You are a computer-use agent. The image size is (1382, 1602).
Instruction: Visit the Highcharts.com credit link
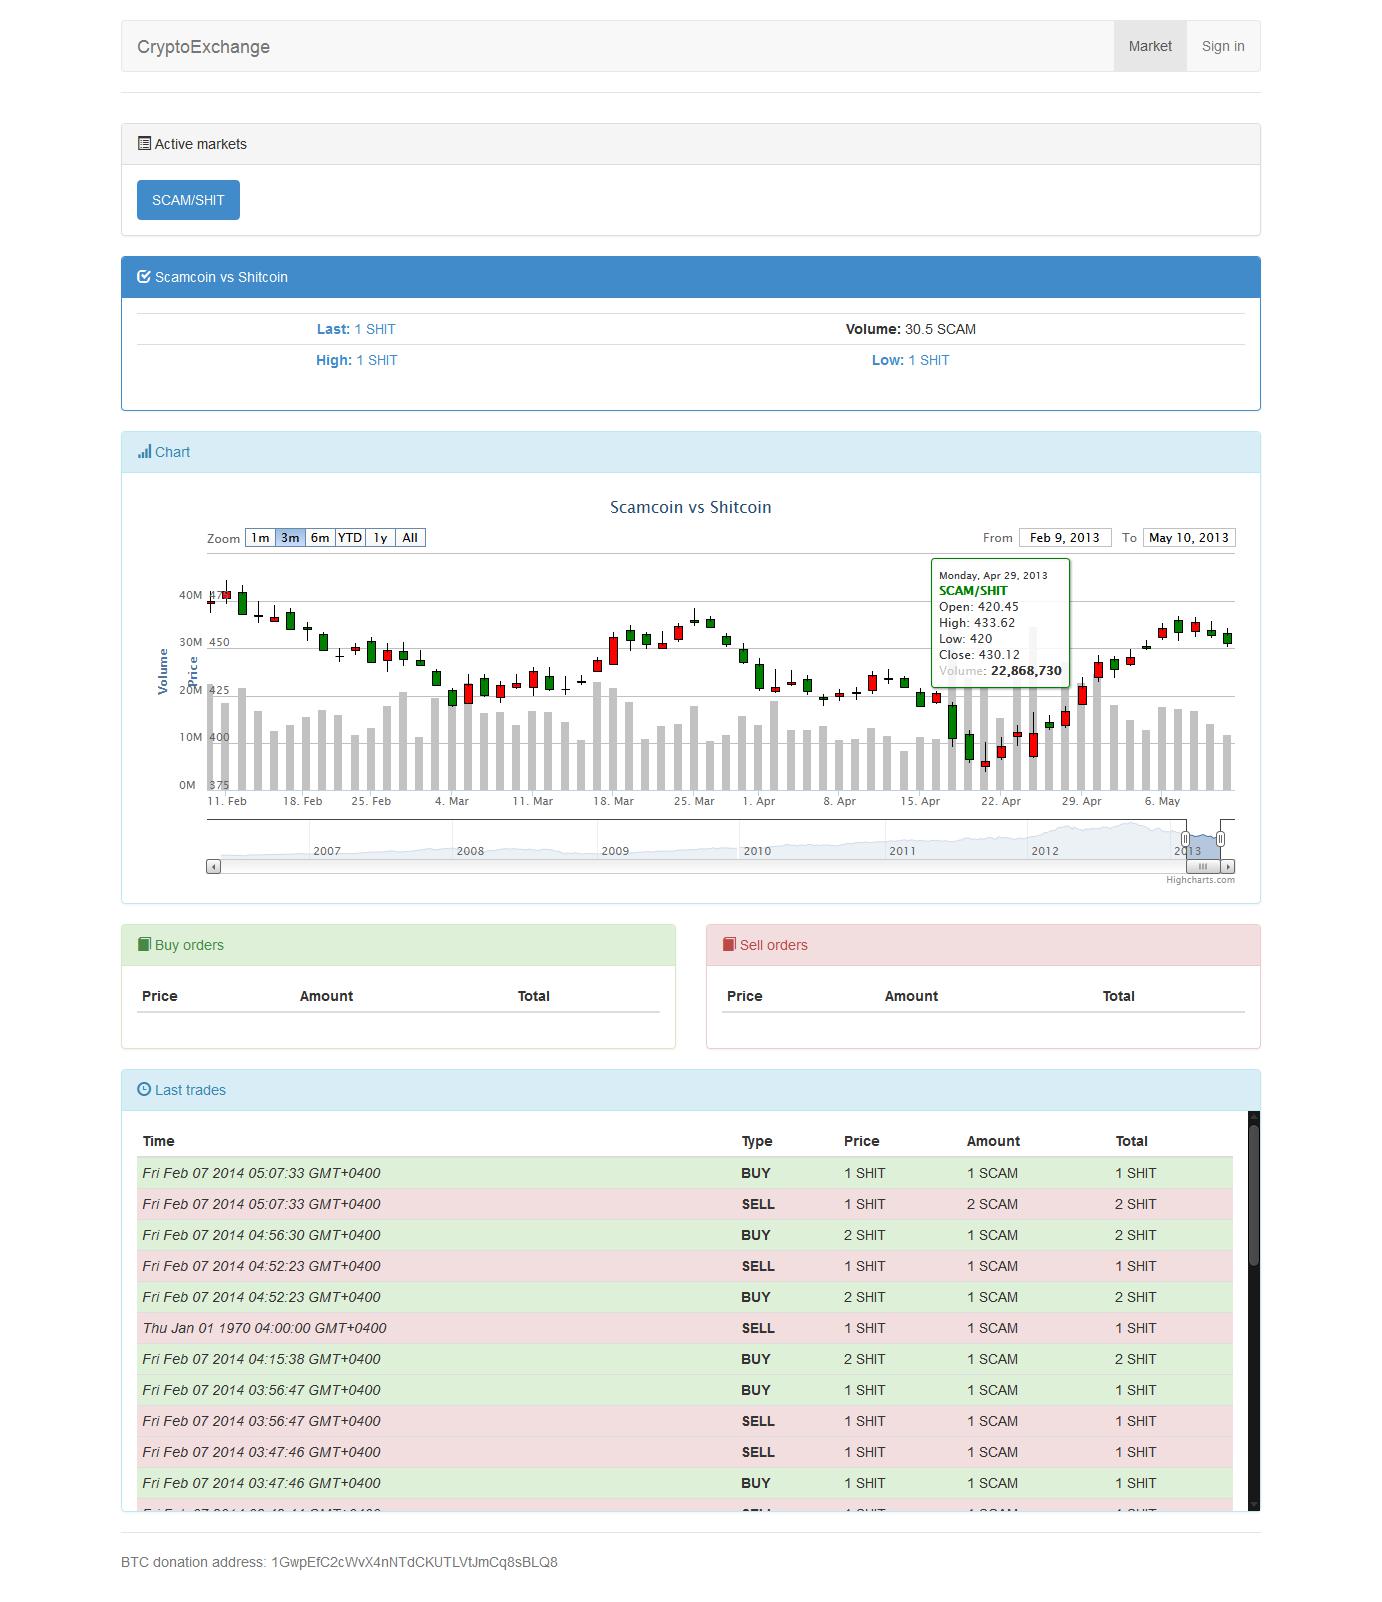[x=1200, y=880]
